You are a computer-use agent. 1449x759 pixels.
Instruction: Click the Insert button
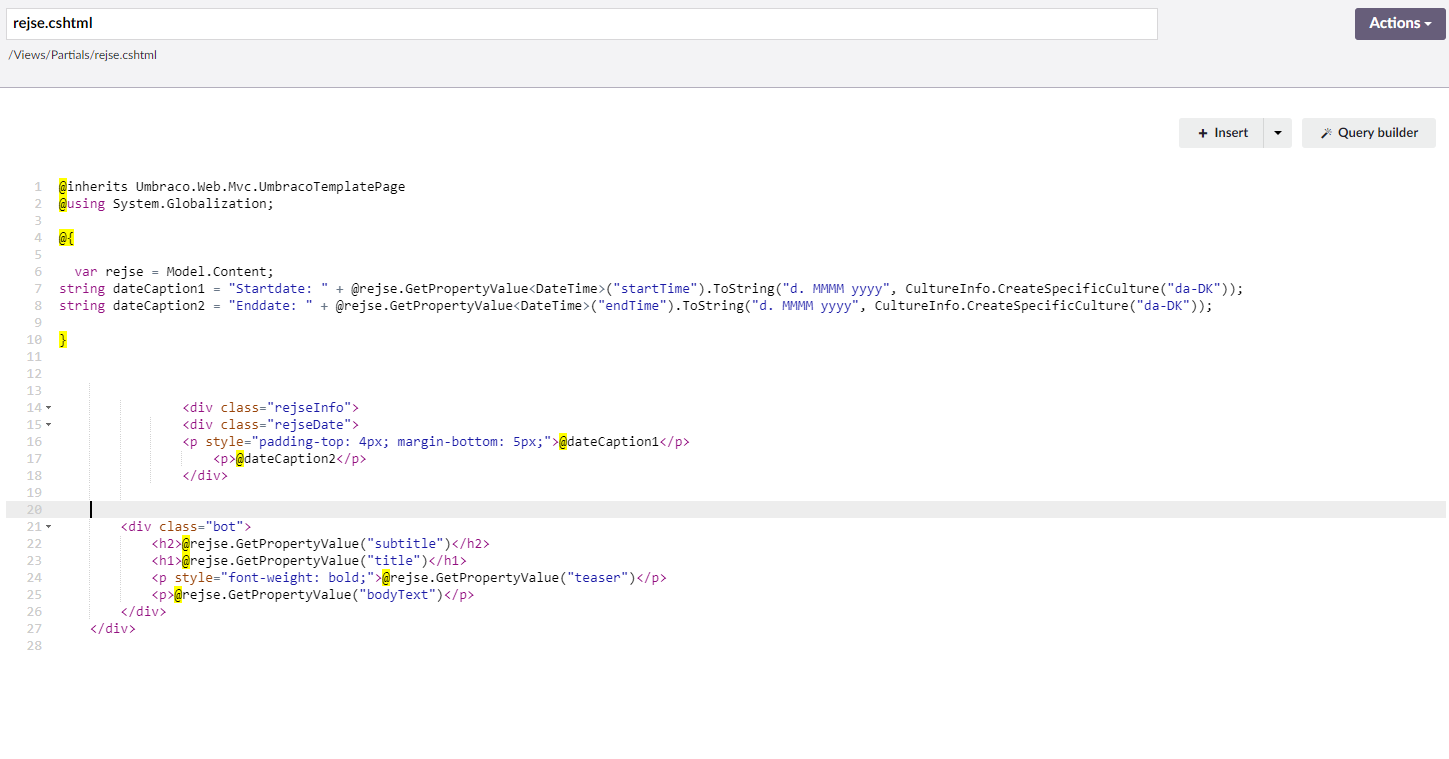click(x=1222, y=133)
